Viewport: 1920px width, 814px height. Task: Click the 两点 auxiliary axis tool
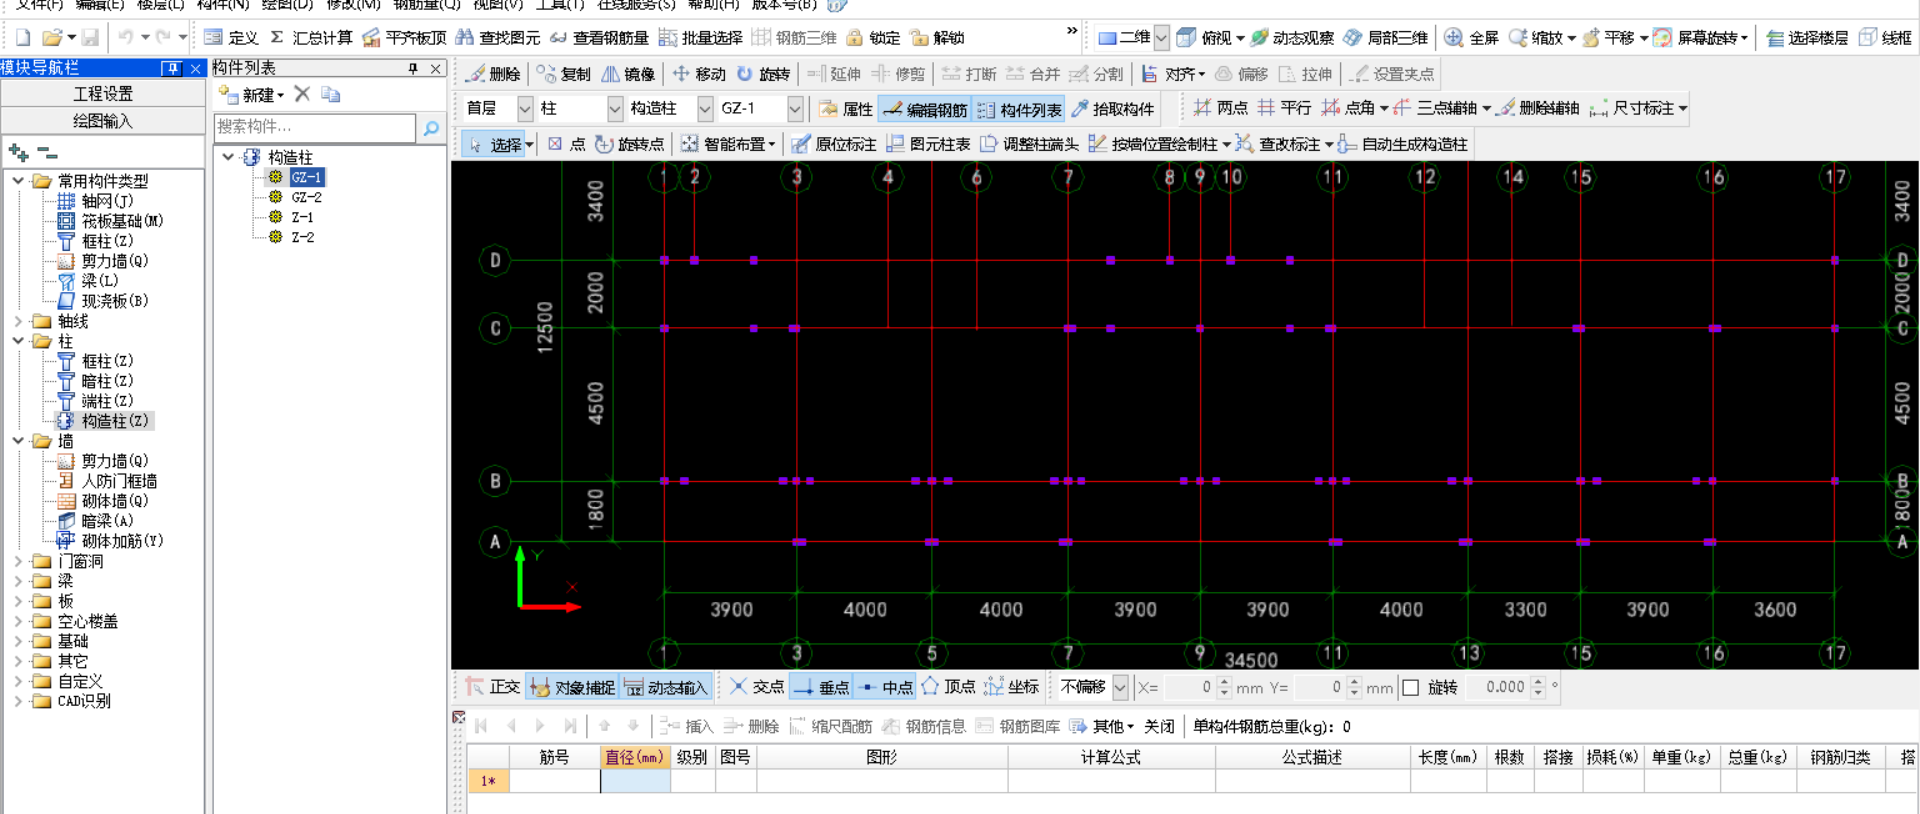tap(1220, 108)
